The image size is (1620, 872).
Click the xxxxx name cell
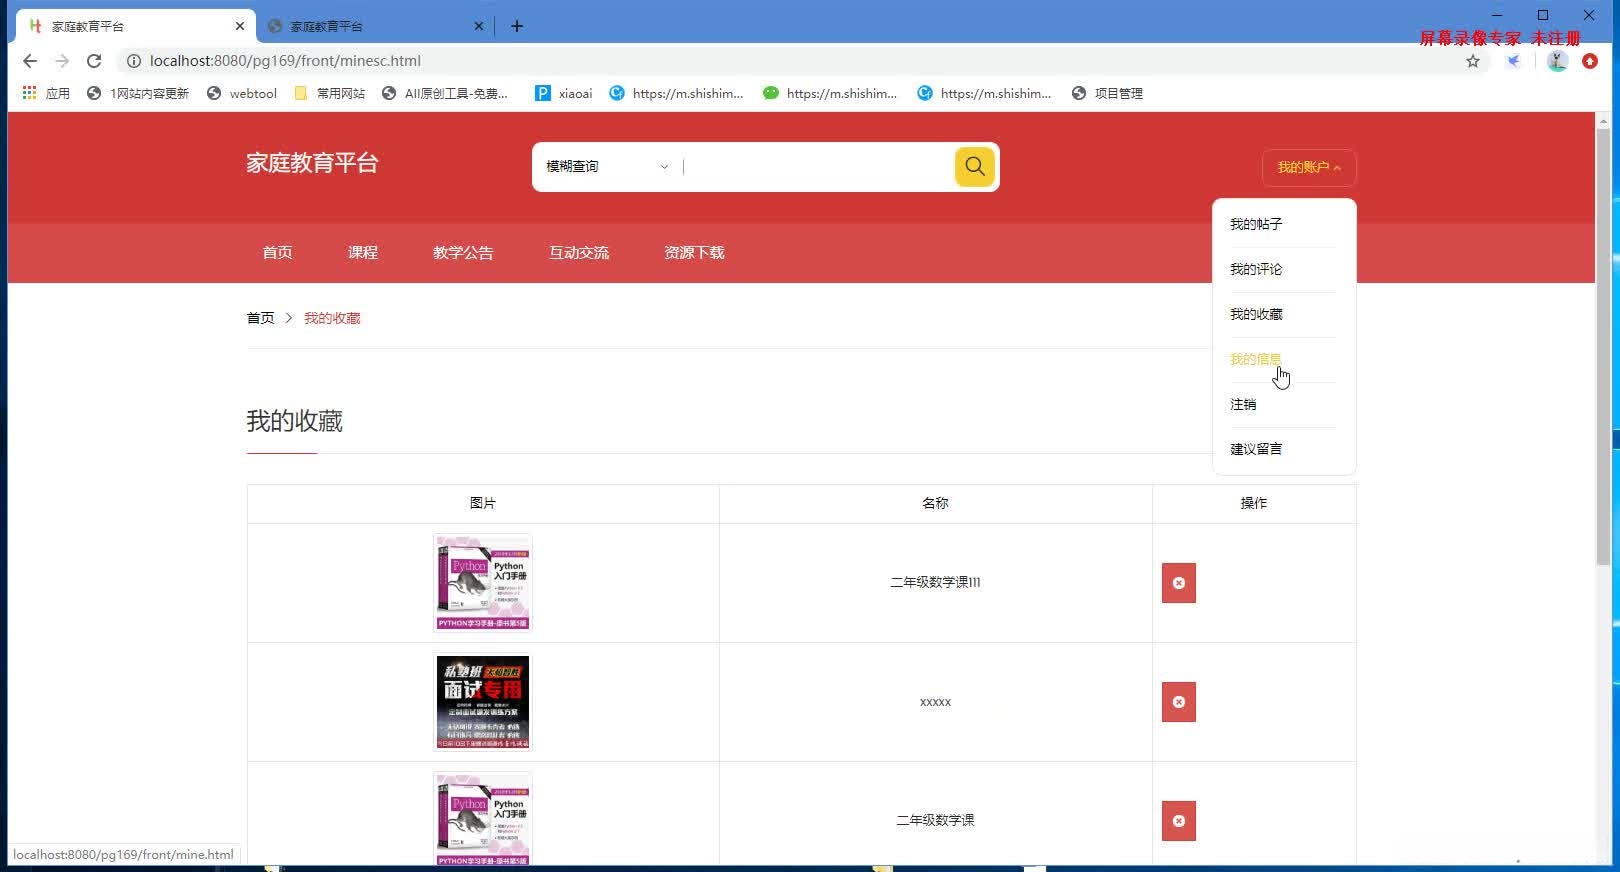pos(935,702)
